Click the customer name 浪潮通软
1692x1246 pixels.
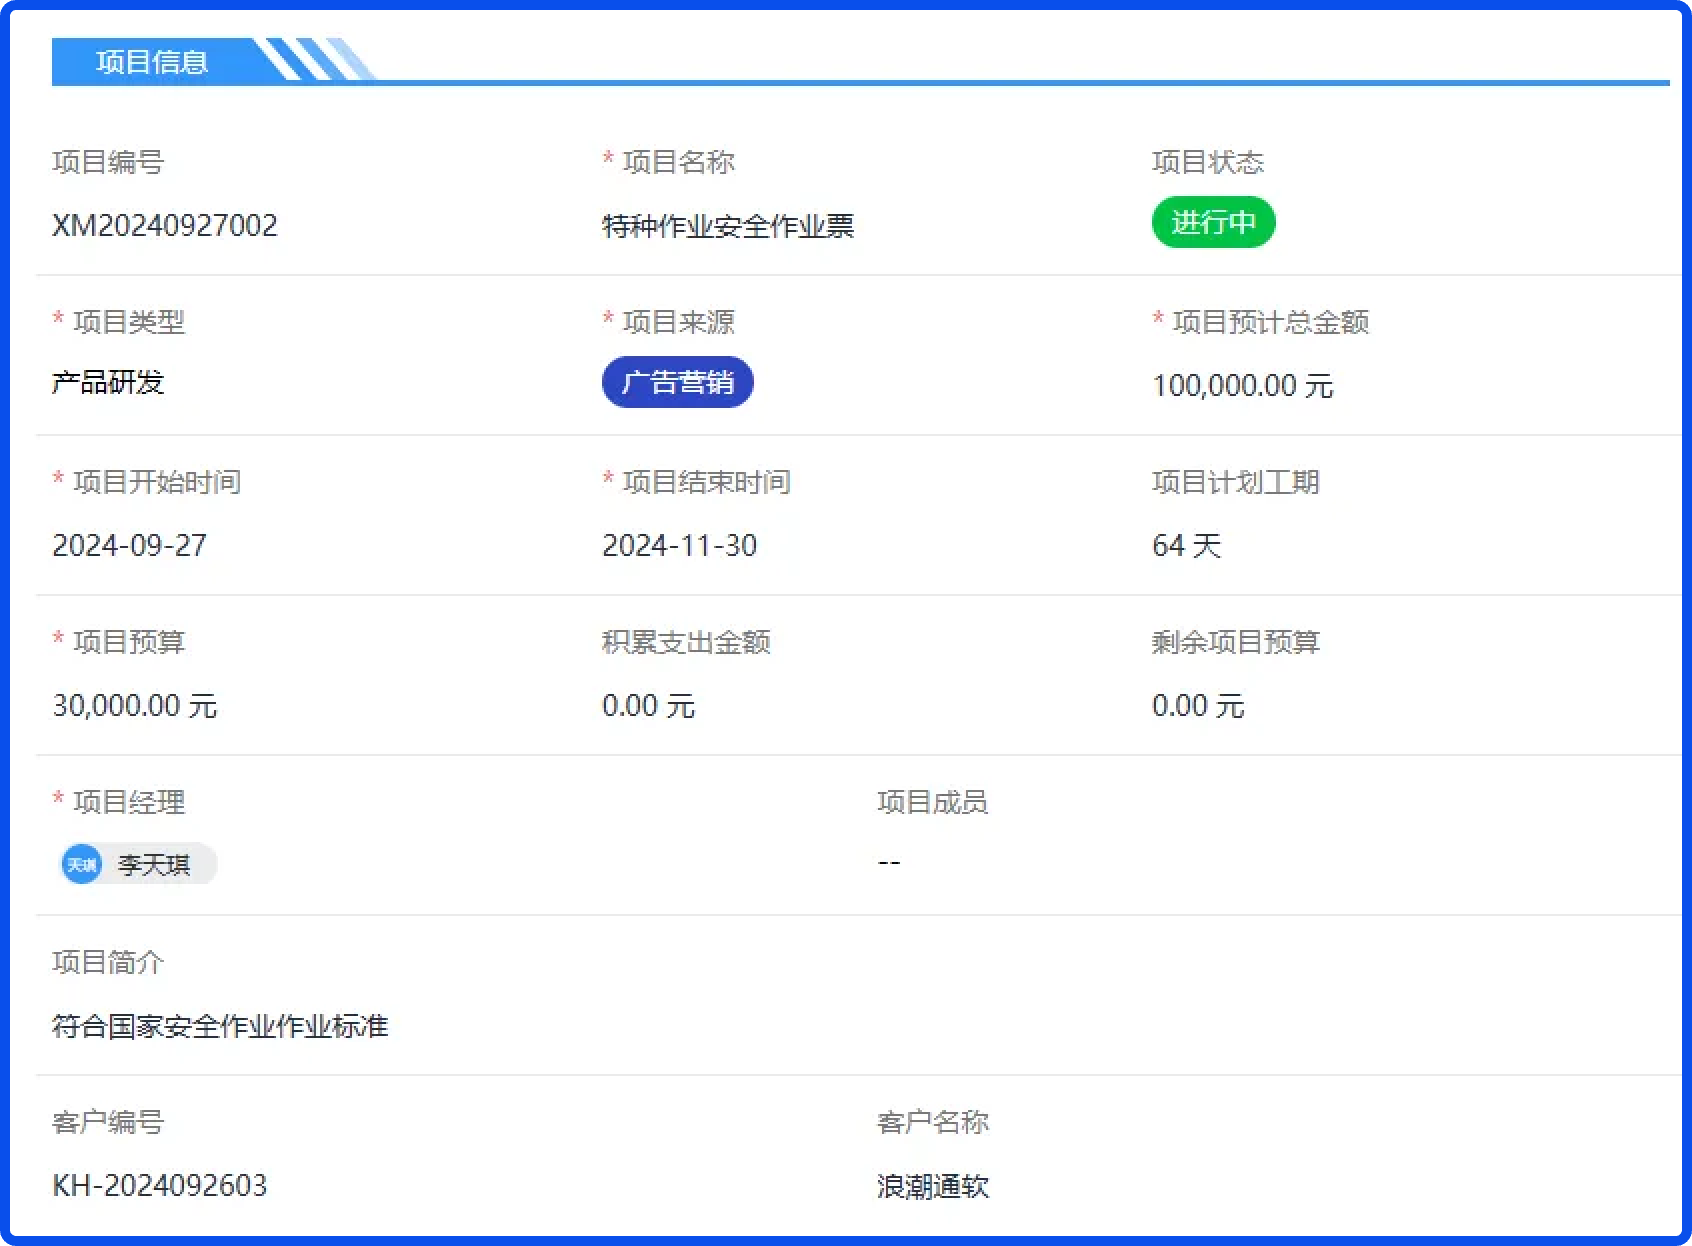tap(933, 1186)
